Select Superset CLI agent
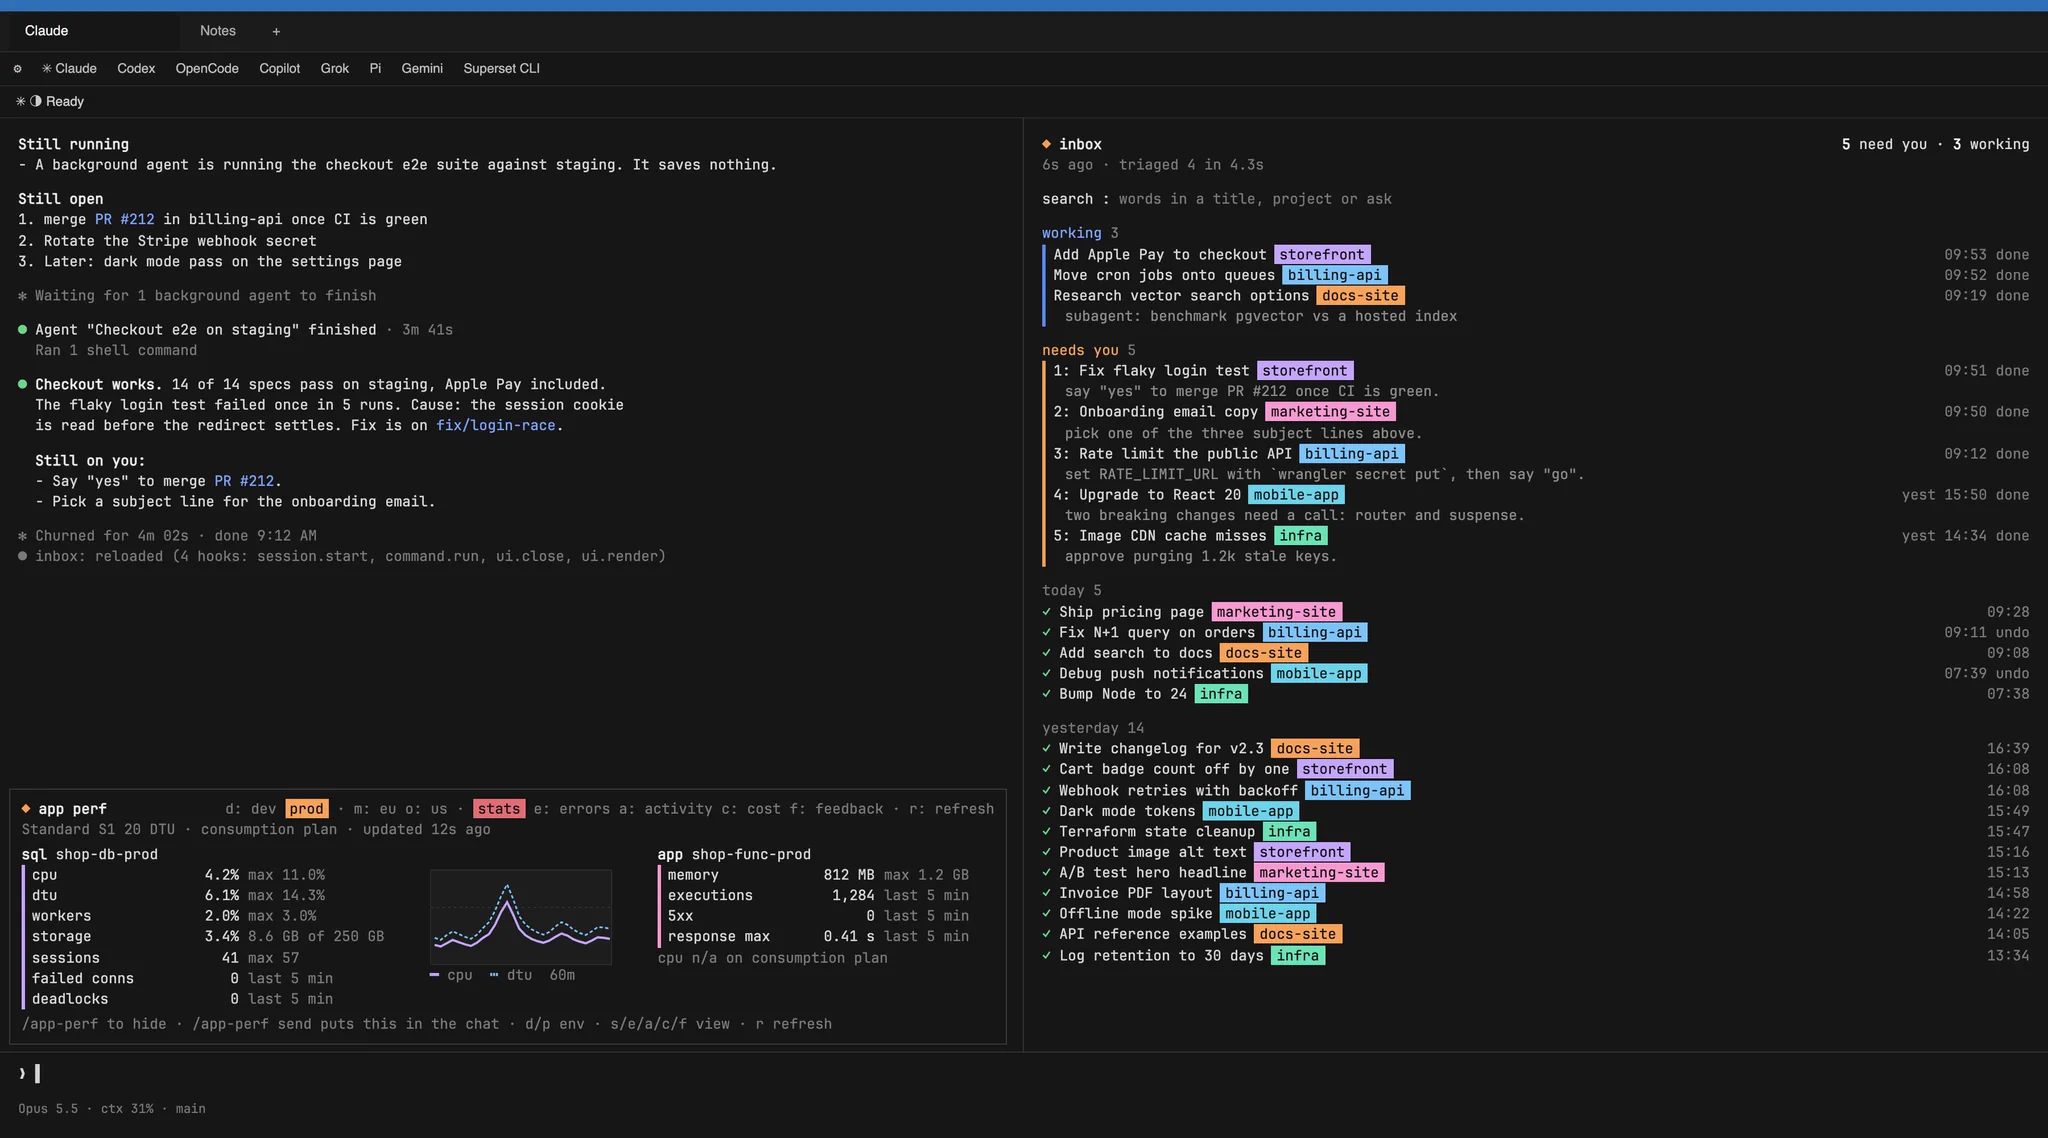Viewport: 2048px width, 1138px height. pyautogui.click(x=502, y=69)
